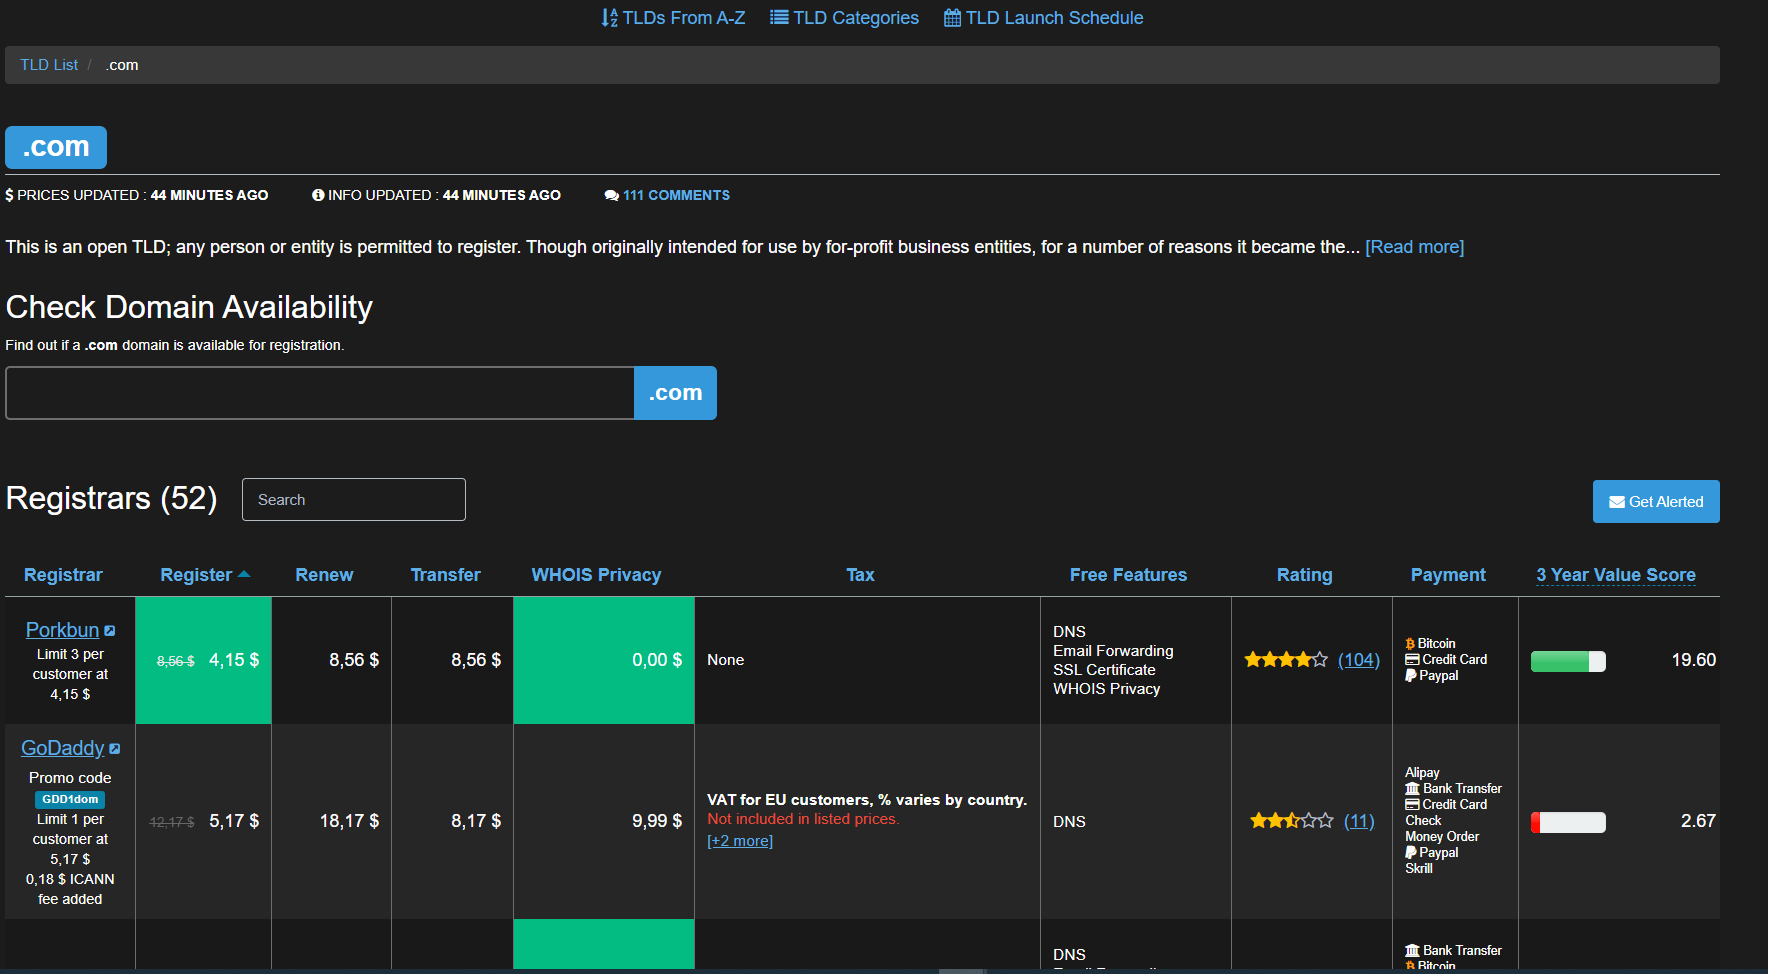Click Get Alerted button
The image size is (1768, 974).
(1656, 502)
